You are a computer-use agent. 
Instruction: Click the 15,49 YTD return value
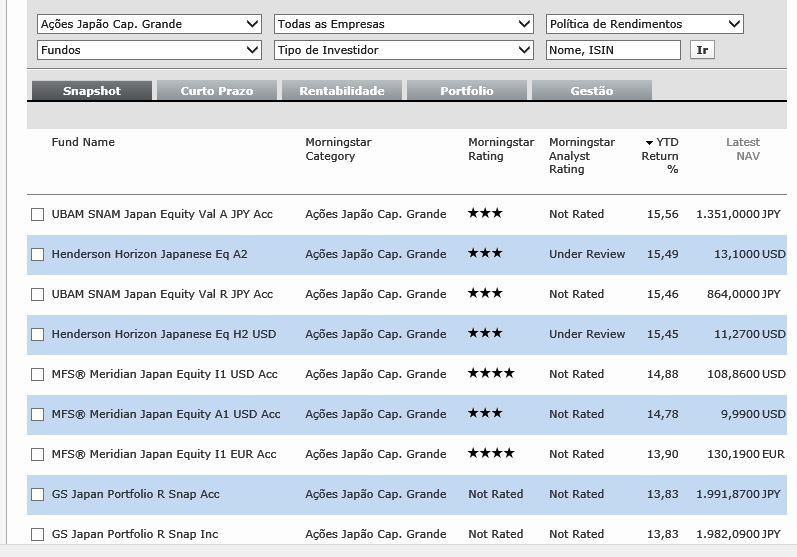663,254
